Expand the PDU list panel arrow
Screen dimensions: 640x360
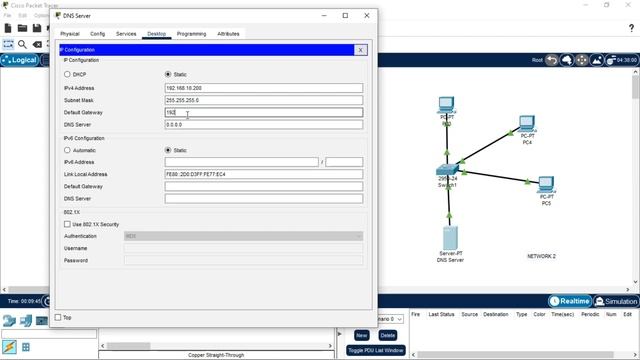click(x=339, y=334)
